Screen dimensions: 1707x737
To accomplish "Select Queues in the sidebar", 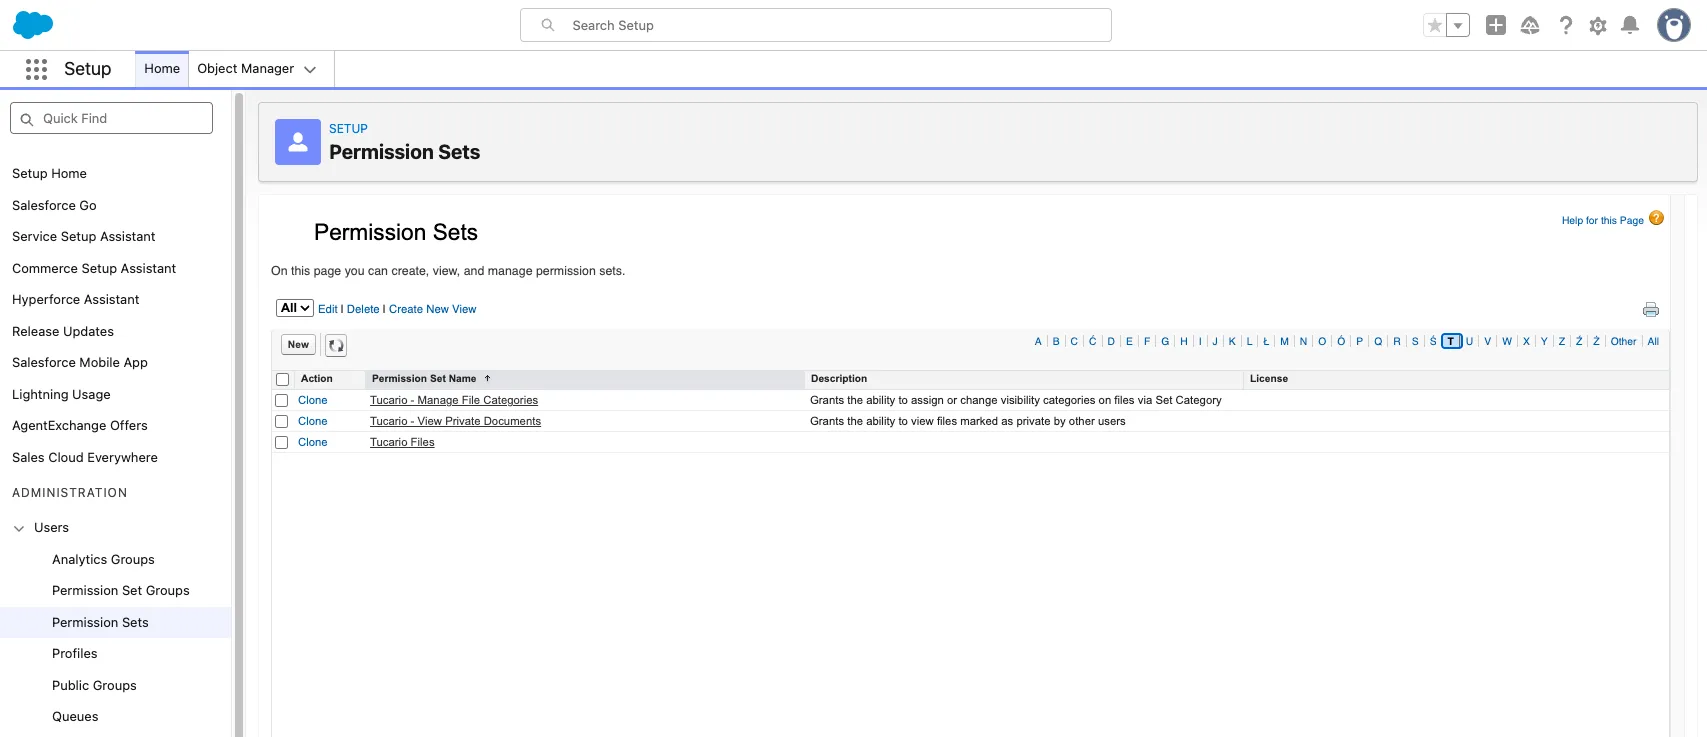I will tap(75, 717).
